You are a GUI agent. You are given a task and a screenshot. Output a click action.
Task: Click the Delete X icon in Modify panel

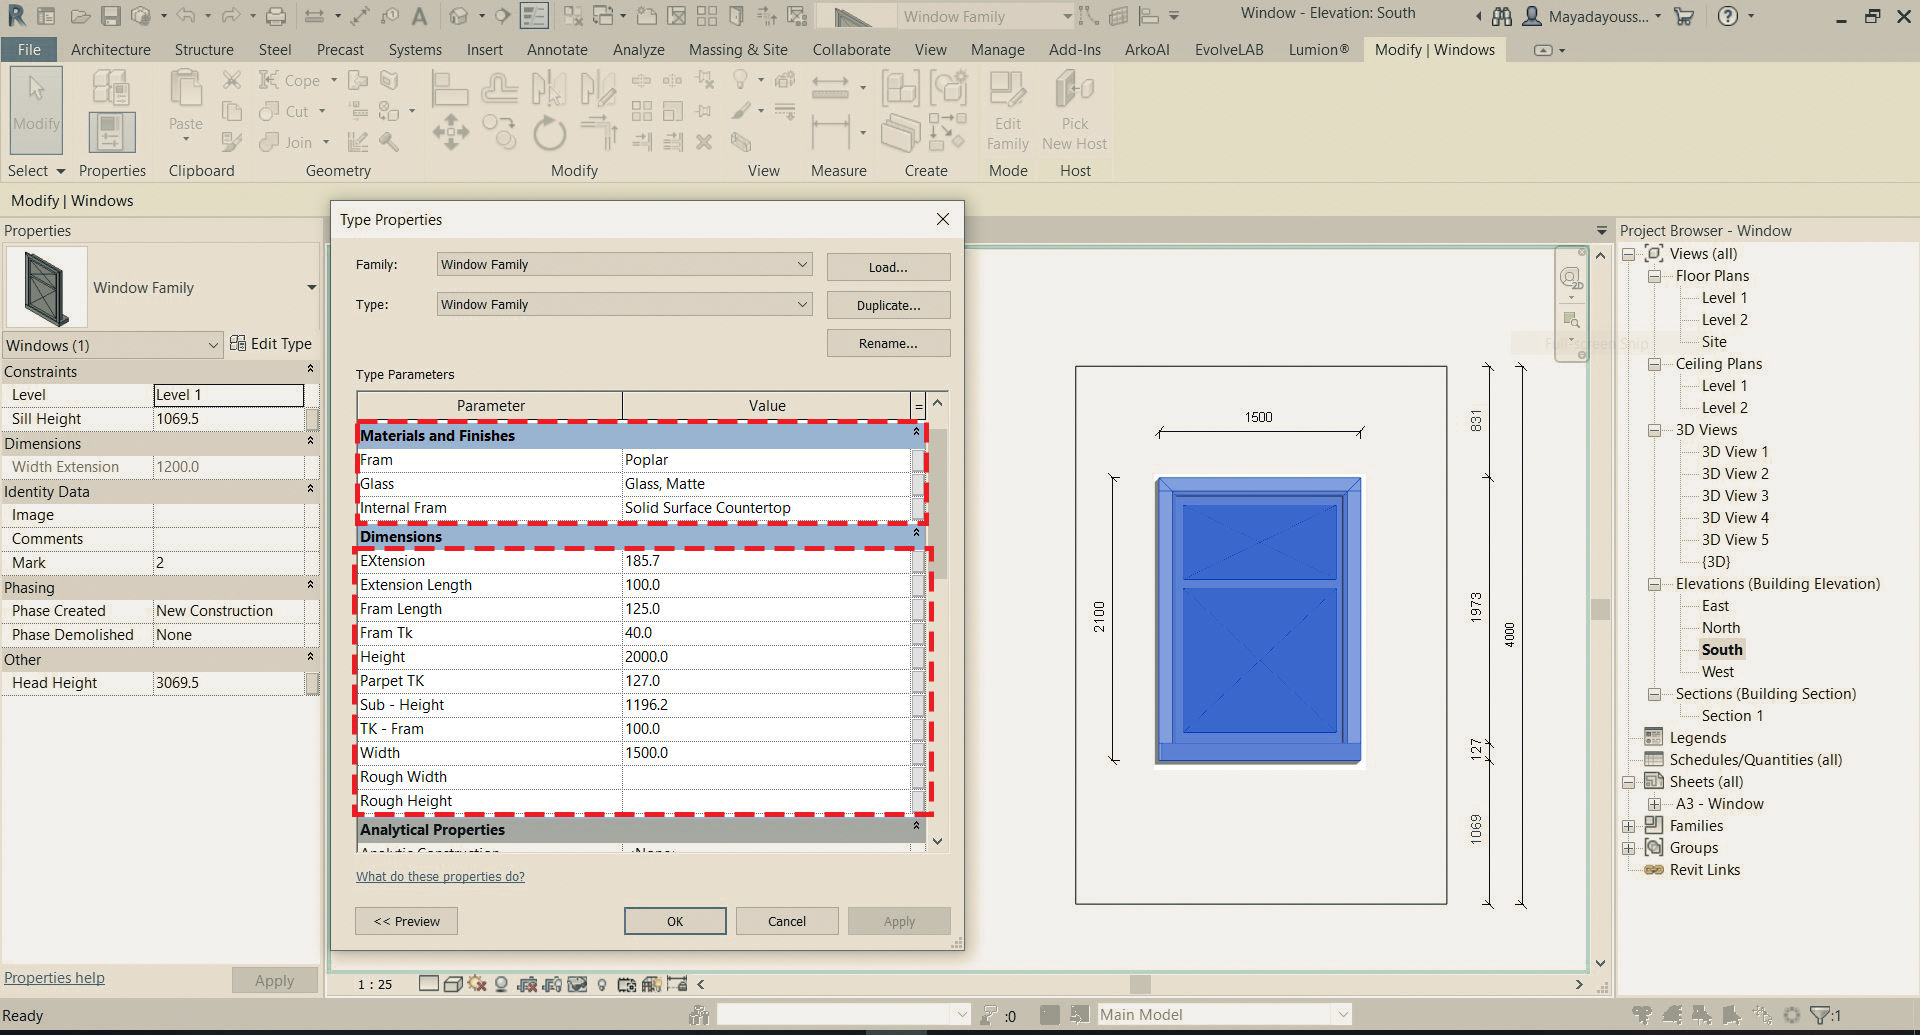704,142
